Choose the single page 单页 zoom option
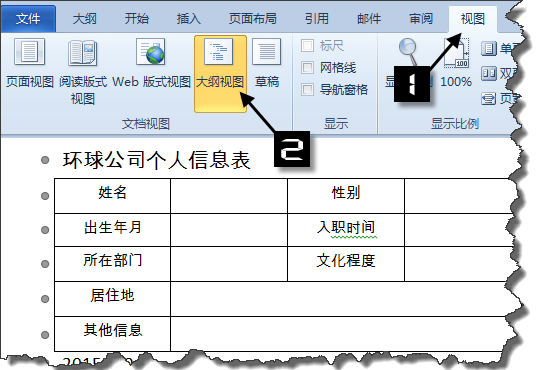 click(500, 49)
